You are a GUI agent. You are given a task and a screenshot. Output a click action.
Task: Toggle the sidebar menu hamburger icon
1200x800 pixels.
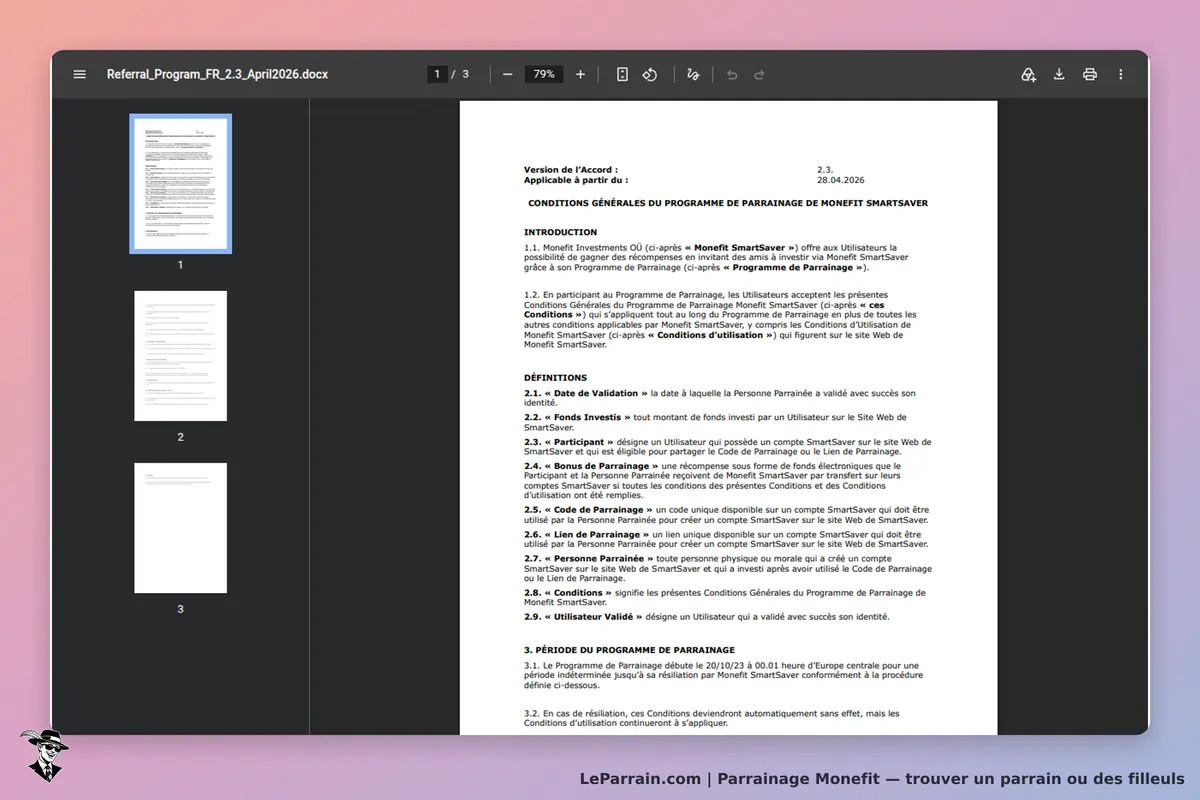click(80, 74)
